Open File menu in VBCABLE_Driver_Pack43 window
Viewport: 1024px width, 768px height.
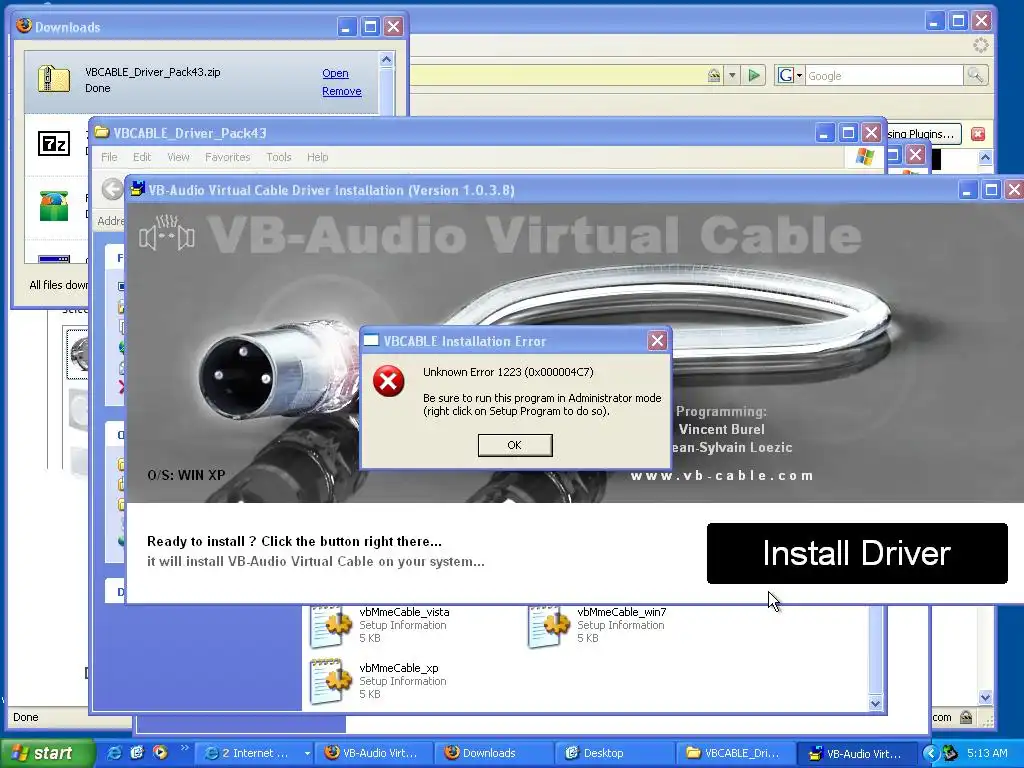click(109, 157)
